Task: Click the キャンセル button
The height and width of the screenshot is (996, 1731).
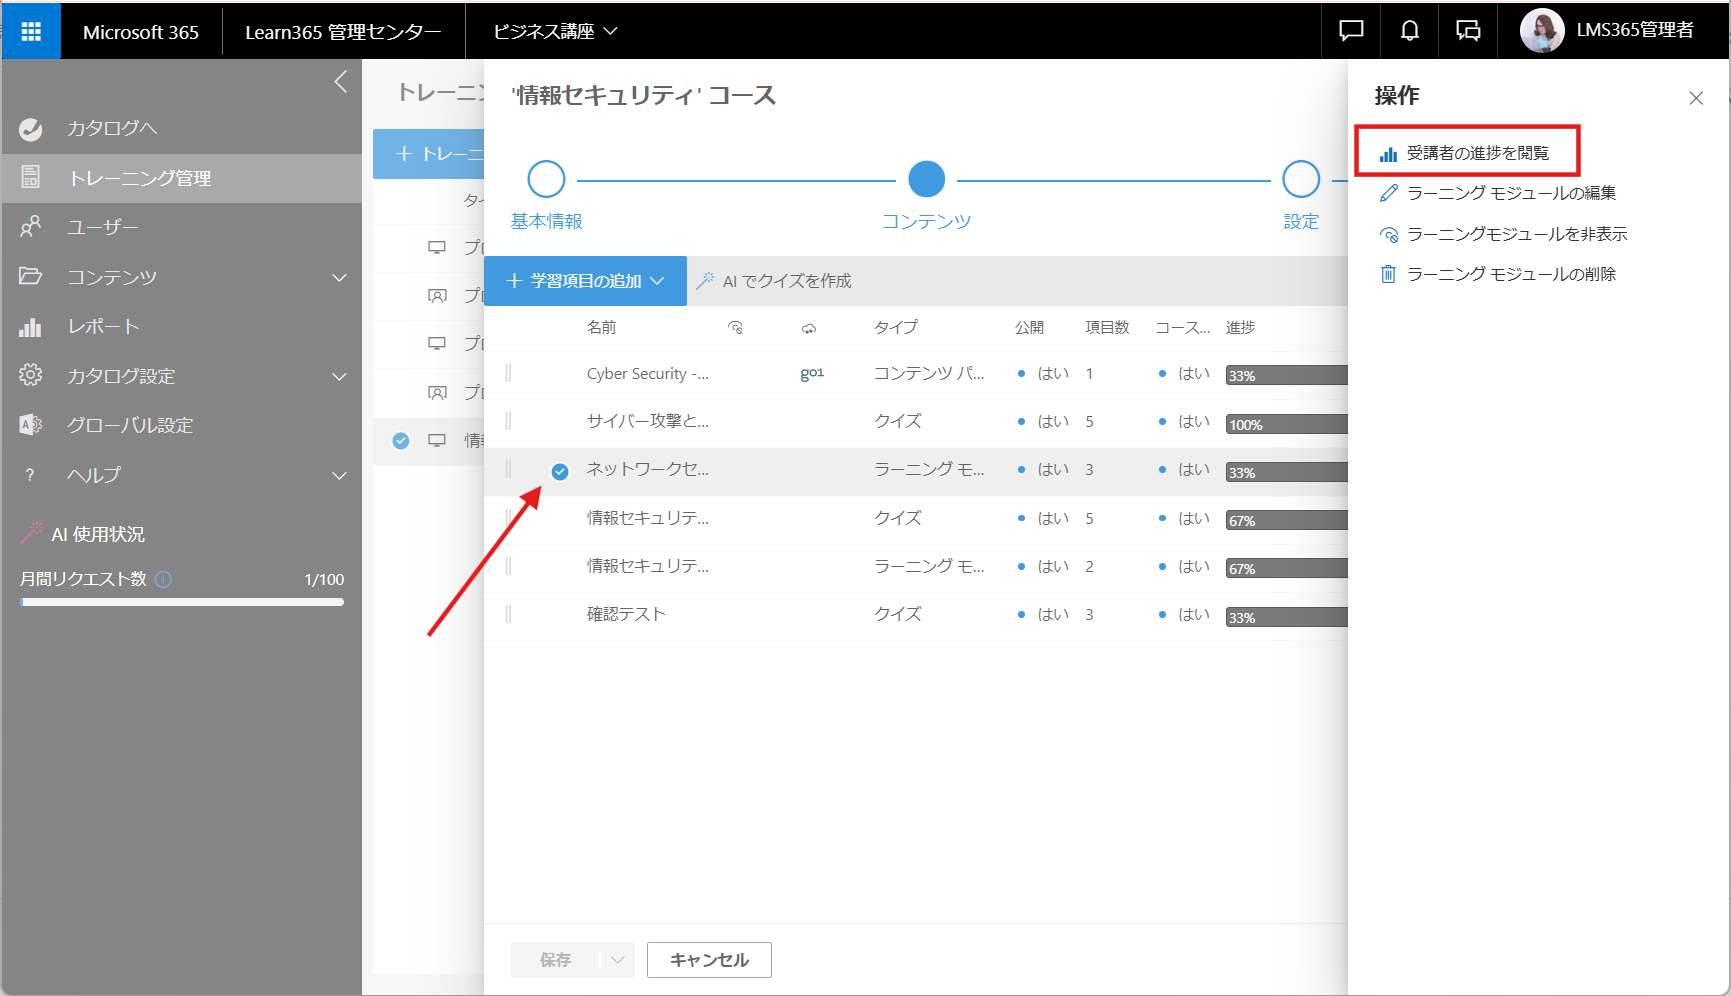Action: 709,960
